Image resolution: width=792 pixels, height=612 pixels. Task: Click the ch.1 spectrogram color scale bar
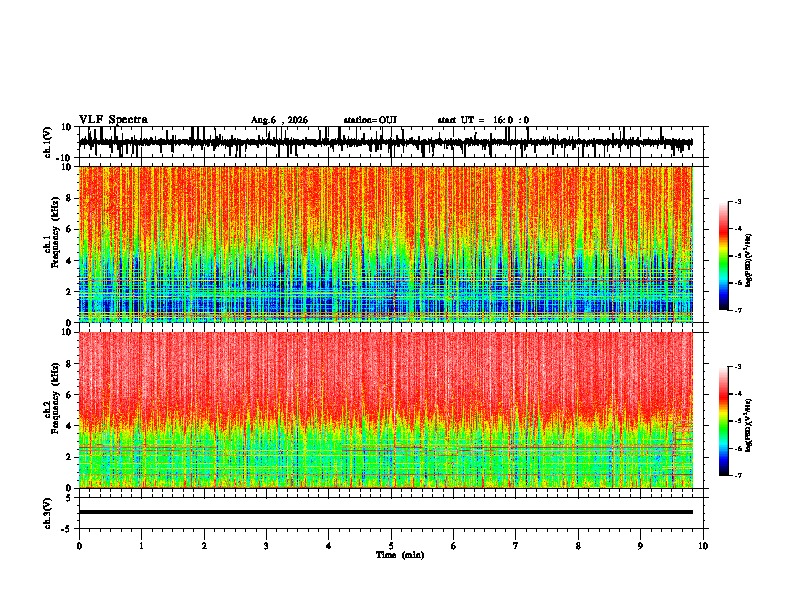tap(724, 256)
